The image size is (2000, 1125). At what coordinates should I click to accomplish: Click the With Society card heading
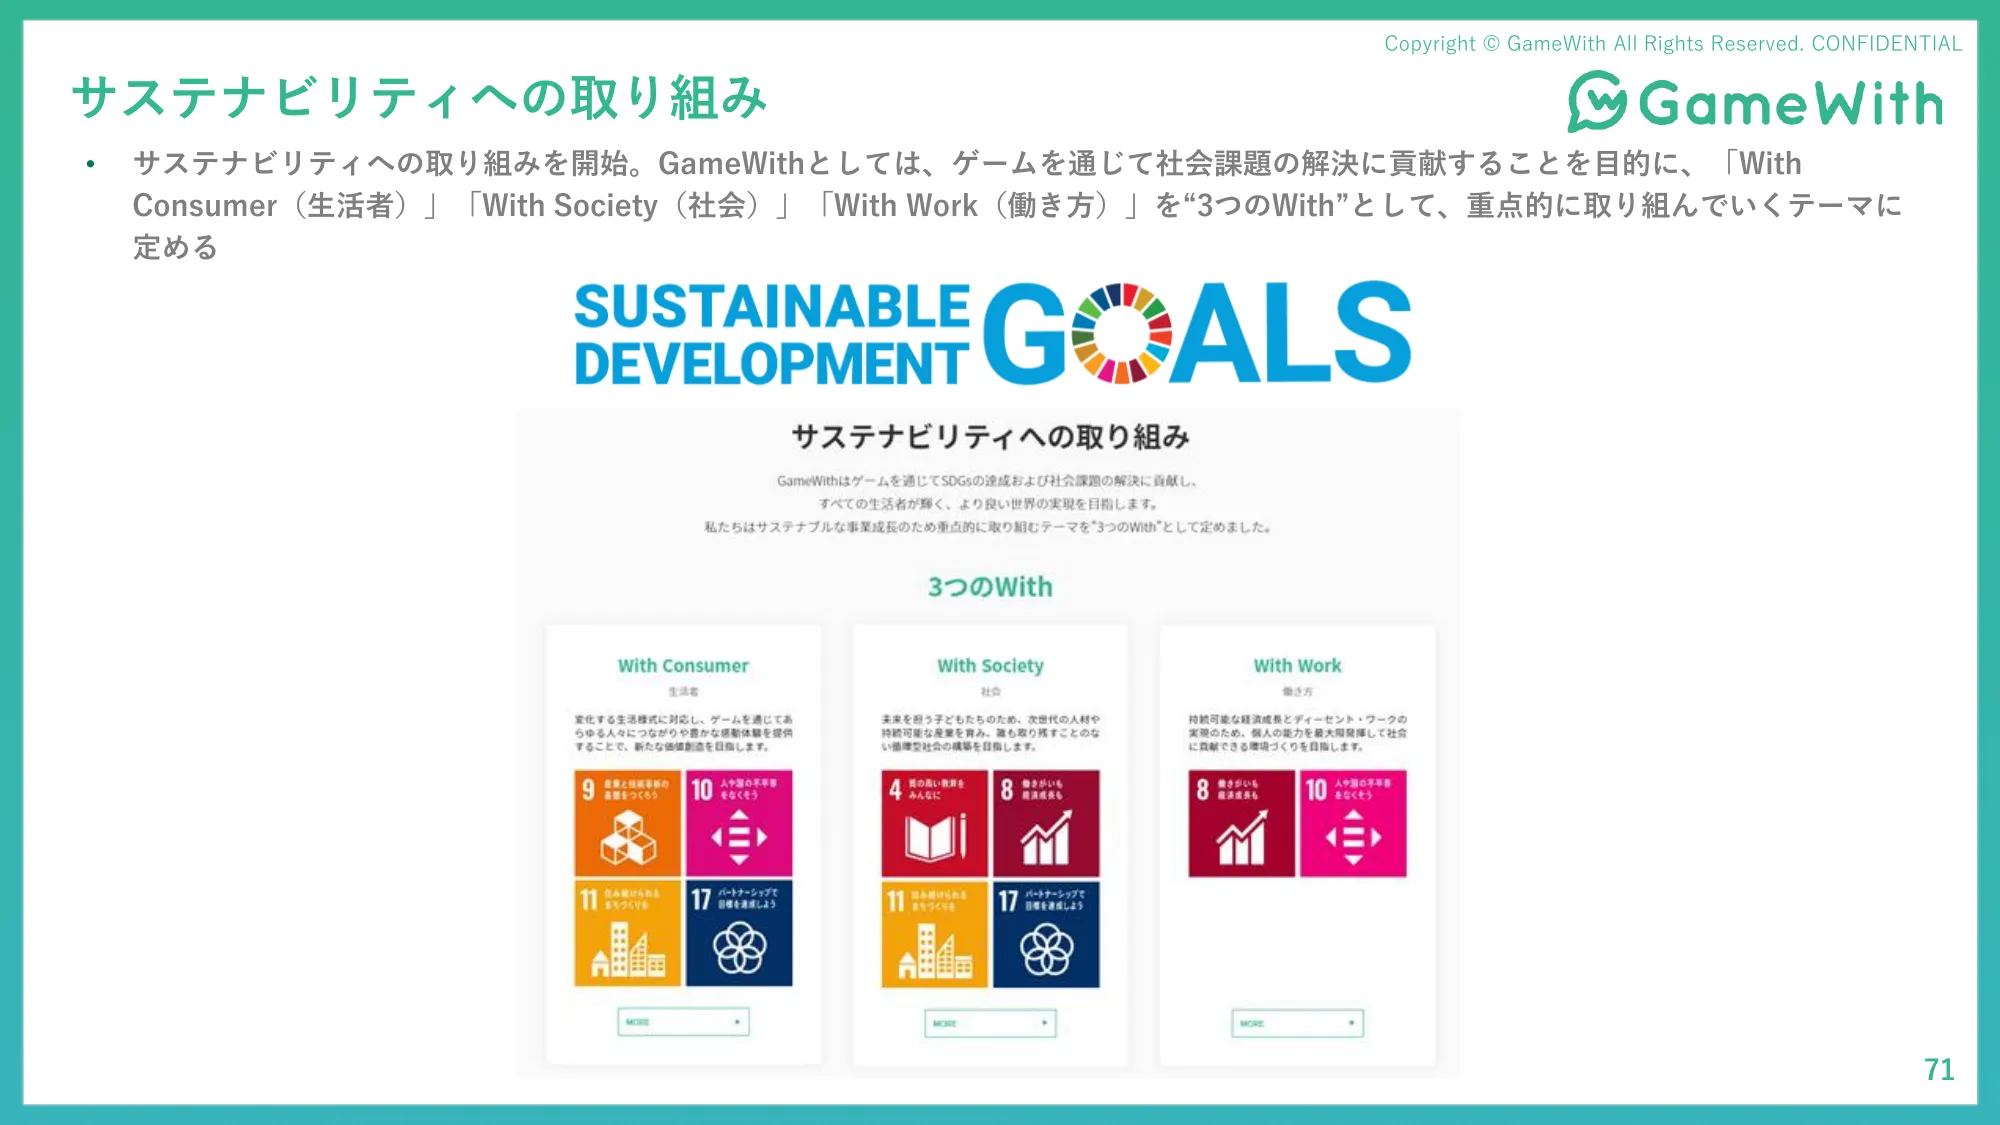click(x=990, y=666)
